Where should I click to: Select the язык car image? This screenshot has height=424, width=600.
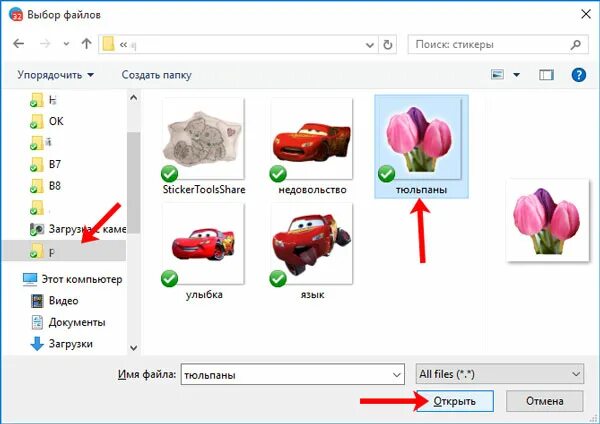312,251
